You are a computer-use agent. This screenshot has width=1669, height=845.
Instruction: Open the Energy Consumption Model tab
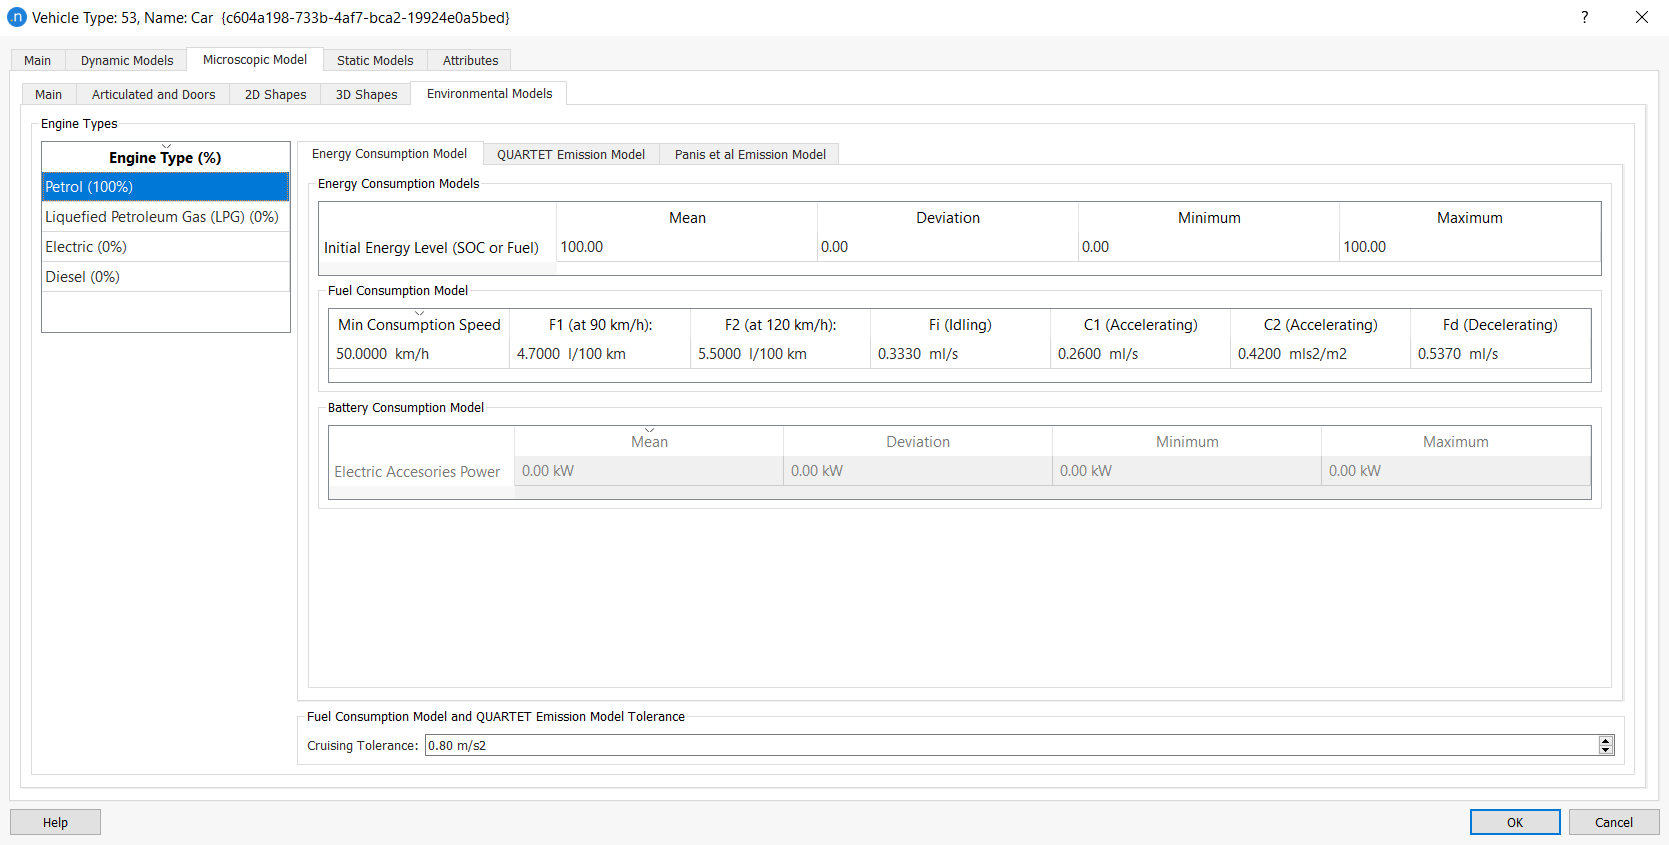pyautogui.click(x=390, y=153)
